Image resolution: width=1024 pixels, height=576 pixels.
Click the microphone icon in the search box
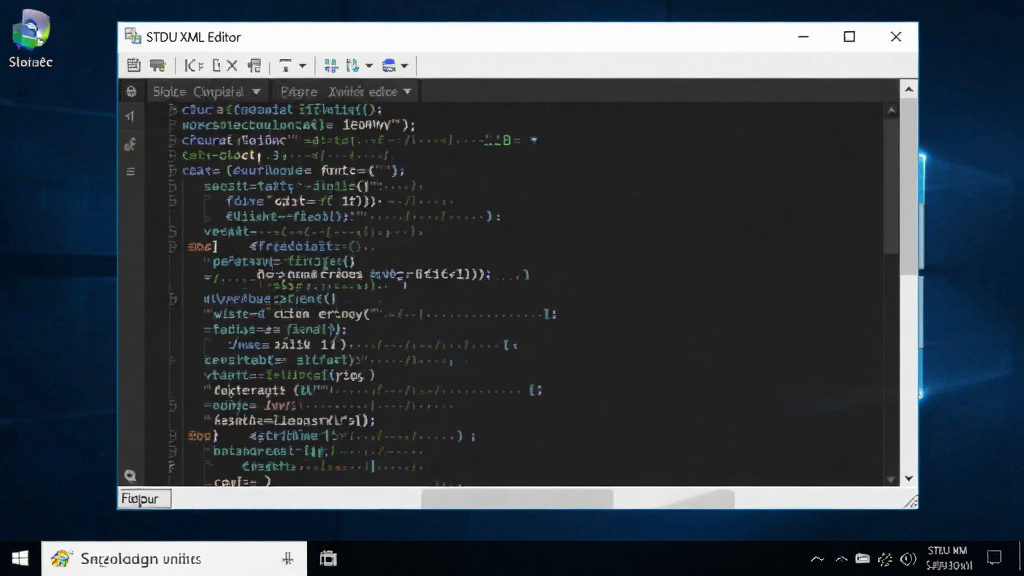click(287, 558)
